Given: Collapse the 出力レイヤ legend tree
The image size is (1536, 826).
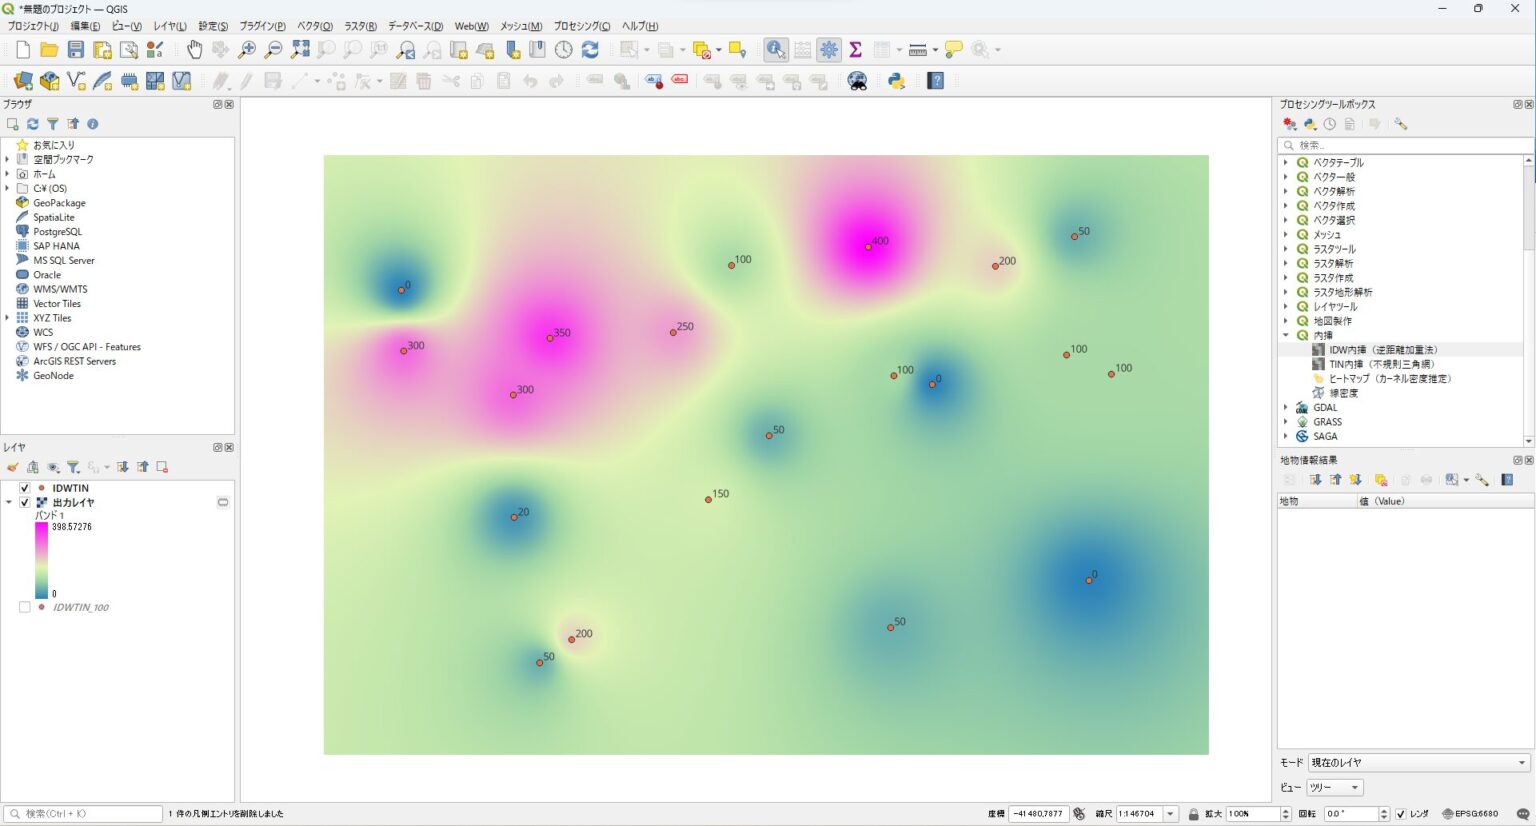Looking at the screenshot, I should click(x=9, y=503).
